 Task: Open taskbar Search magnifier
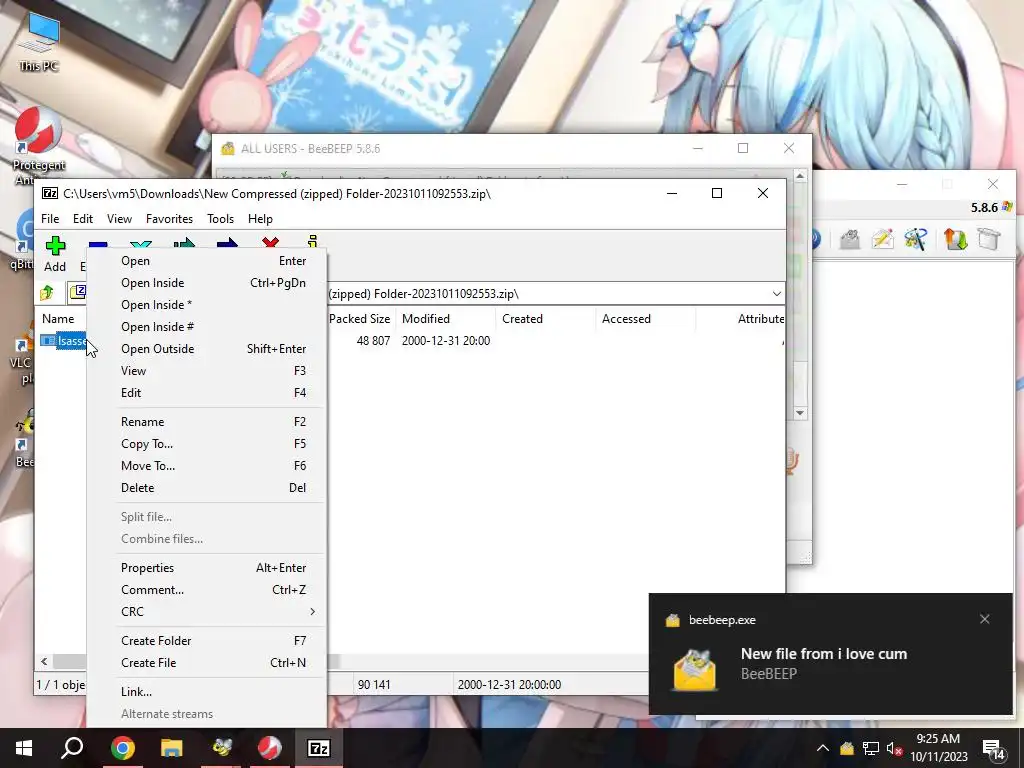pos(72,748)
